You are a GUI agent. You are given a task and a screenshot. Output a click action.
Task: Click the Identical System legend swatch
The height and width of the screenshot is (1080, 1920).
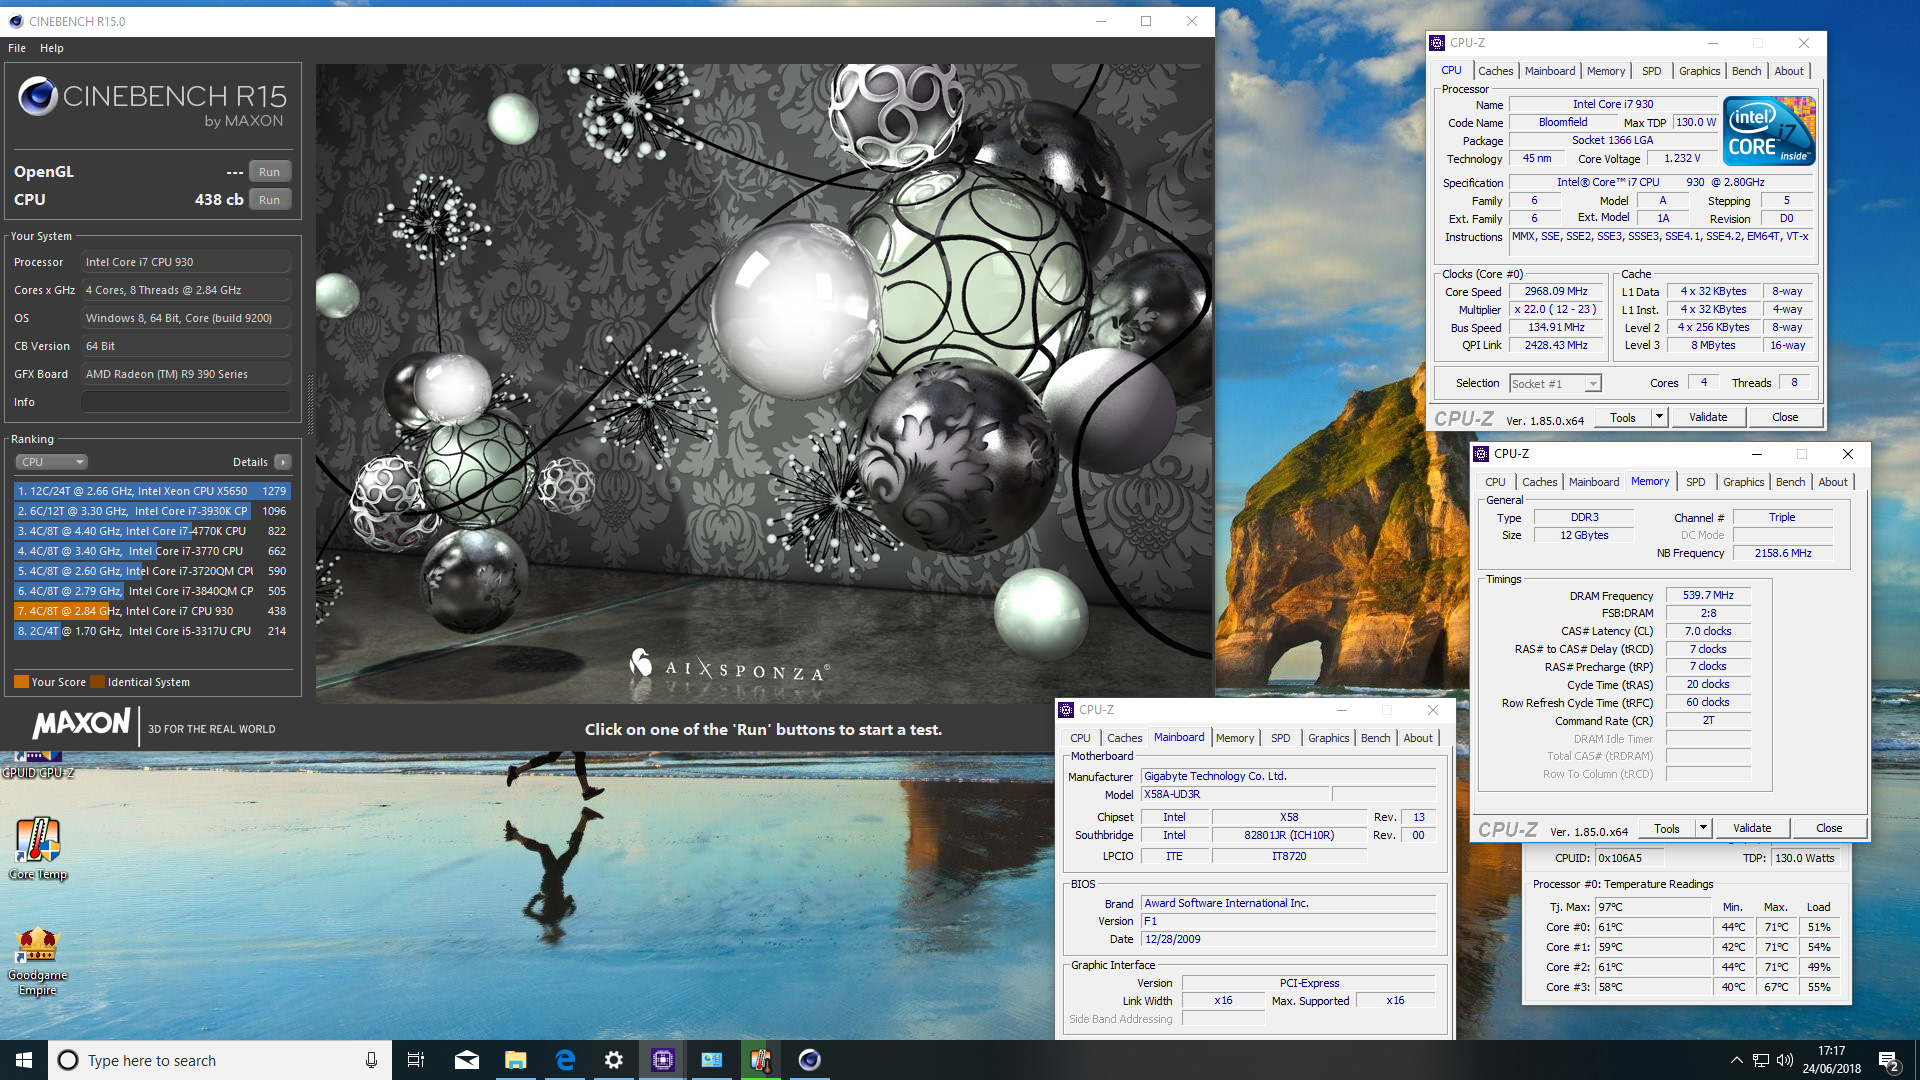pyautogui.click(x=97, y=682)
